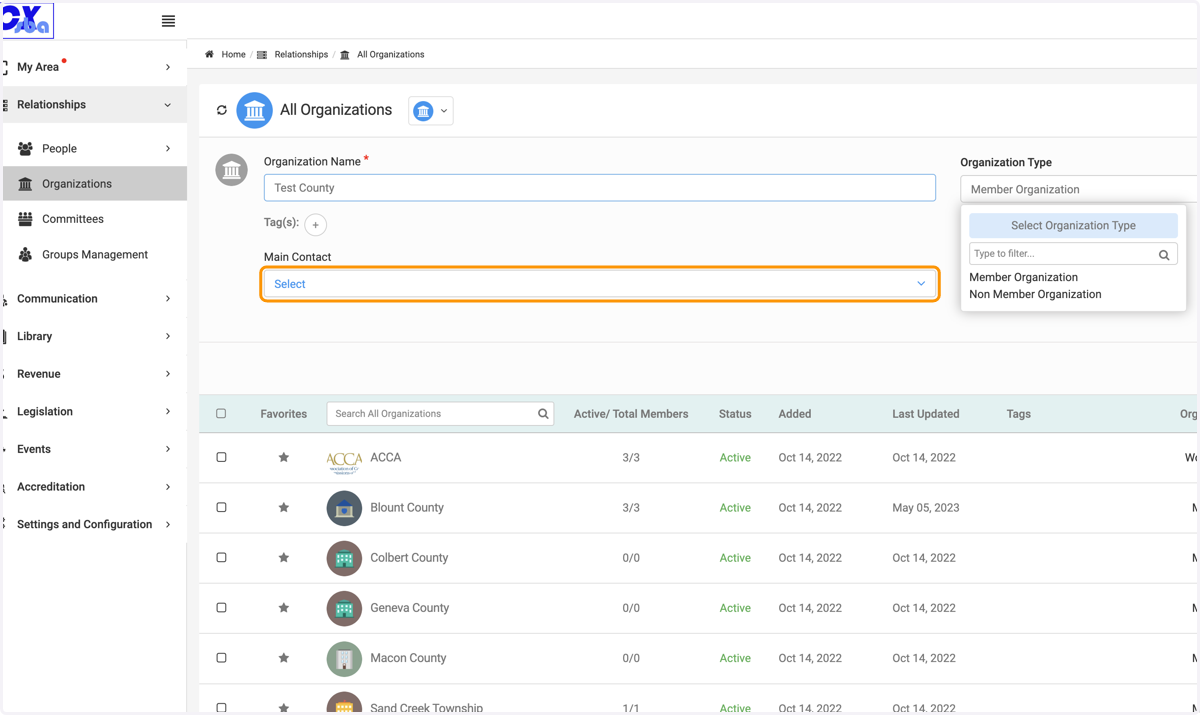1200x715 pixels.
Task: Open the Main Contact Select dropdown
Action: 600,284
